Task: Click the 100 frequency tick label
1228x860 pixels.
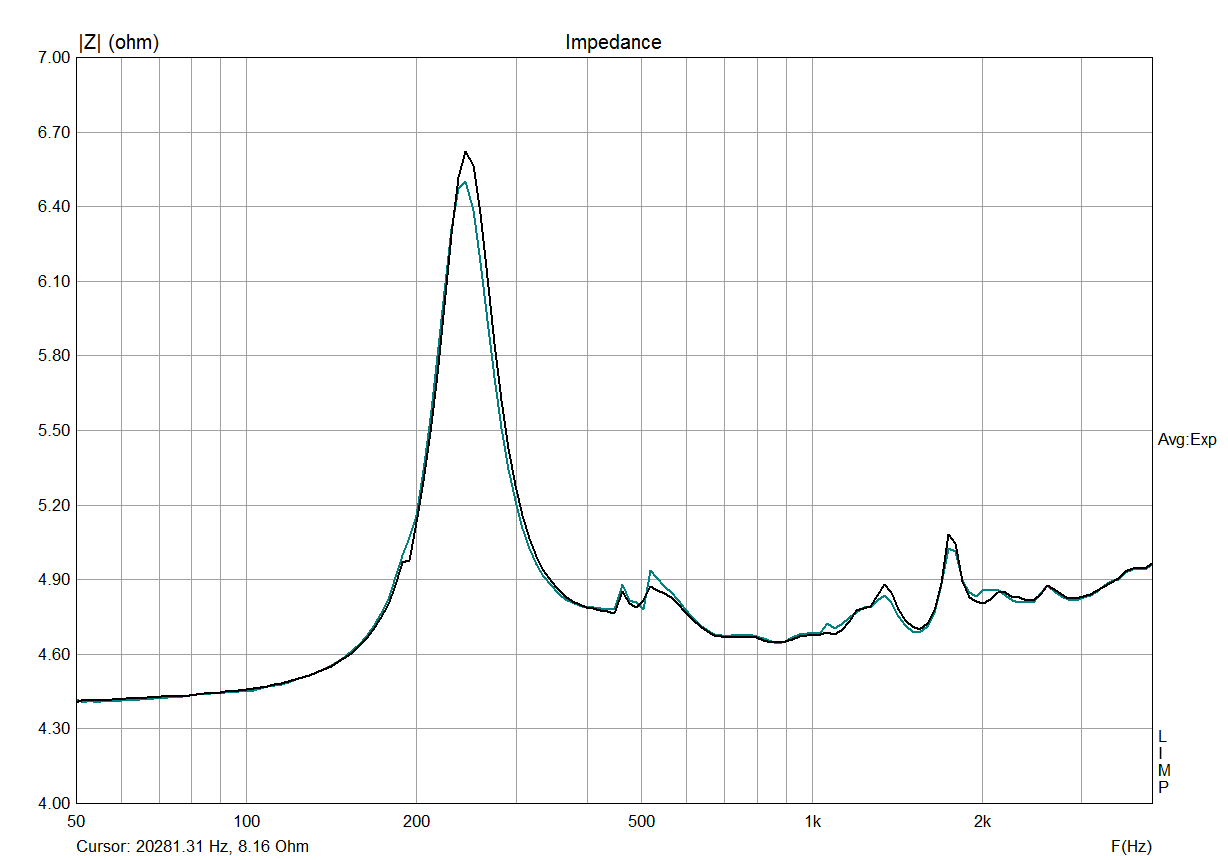Action: (246, 822)
